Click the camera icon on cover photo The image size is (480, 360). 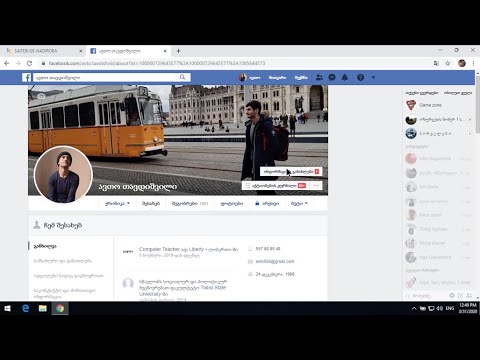41,96
